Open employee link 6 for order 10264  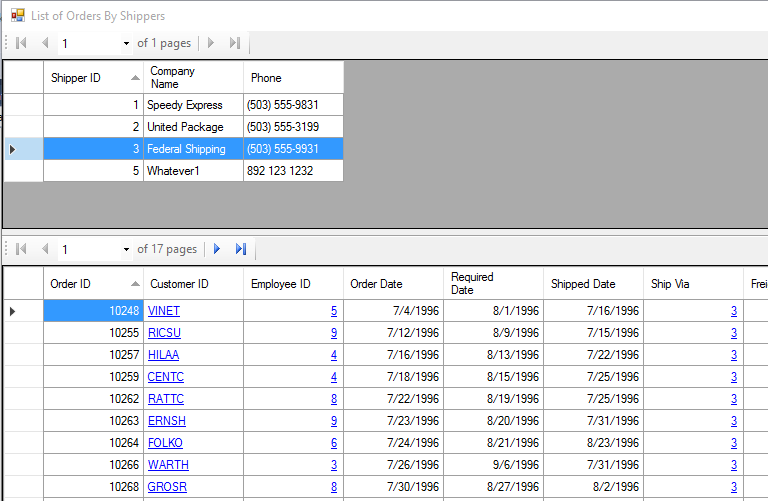[x=334, y=443]
